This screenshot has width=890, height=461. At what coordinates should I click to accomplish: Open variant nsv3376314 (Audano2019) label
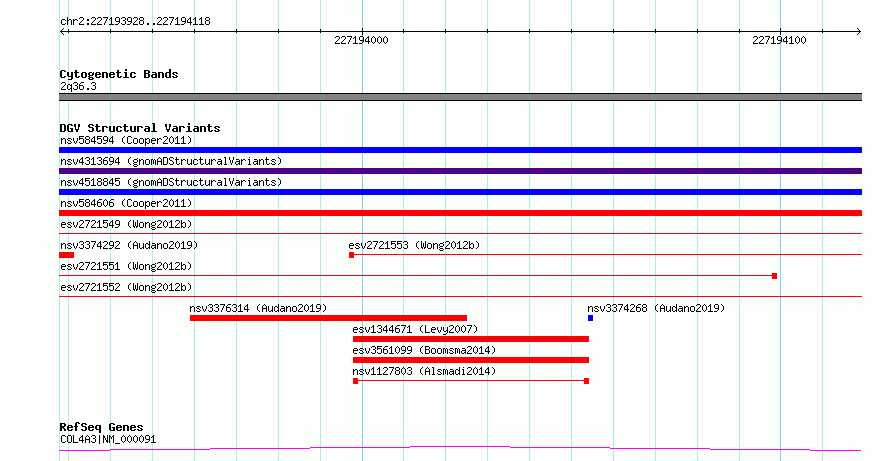(258, 308)
